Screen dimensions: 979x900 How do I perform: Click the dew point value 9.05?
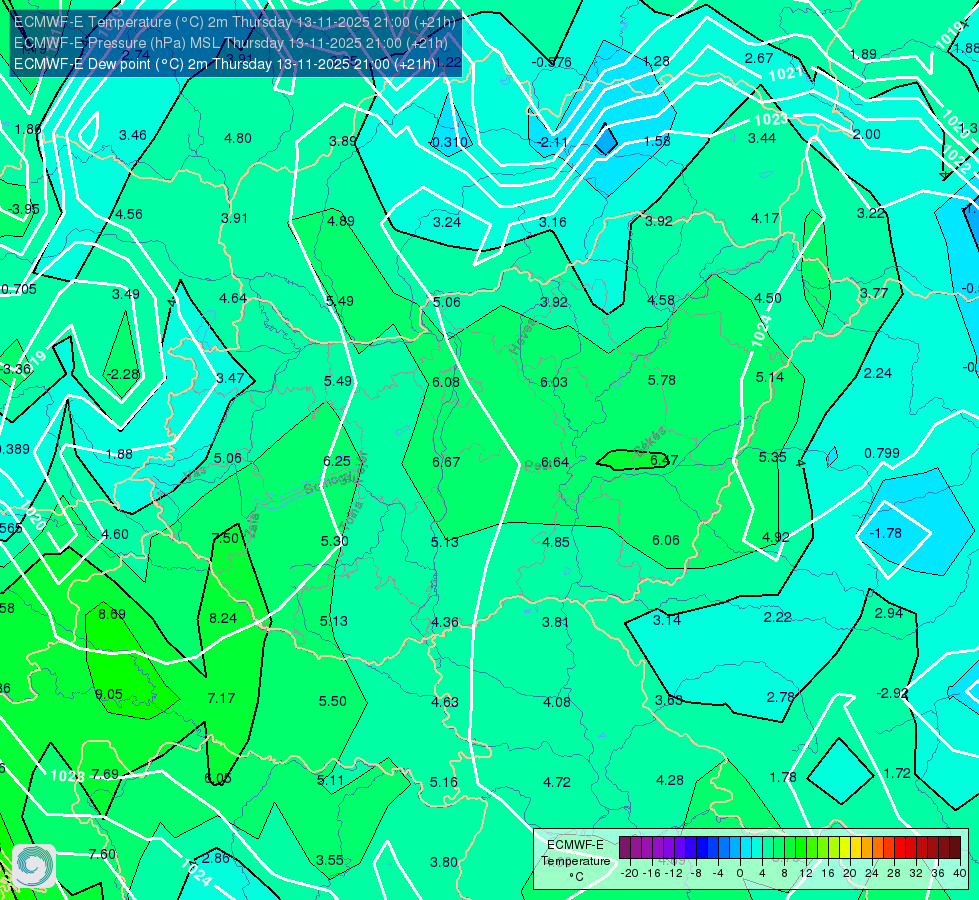click(109, 695)
